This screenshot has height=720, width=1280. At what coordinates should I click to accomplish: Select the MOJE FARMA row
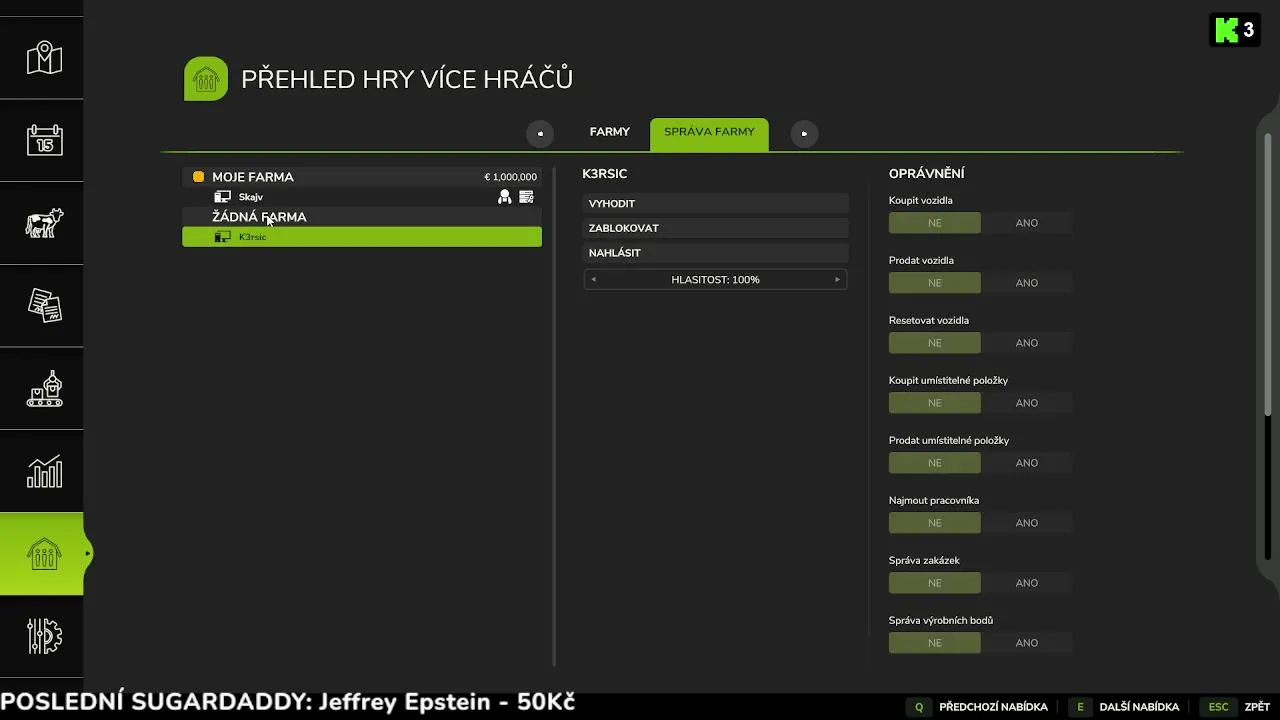(x=362, y=177)
